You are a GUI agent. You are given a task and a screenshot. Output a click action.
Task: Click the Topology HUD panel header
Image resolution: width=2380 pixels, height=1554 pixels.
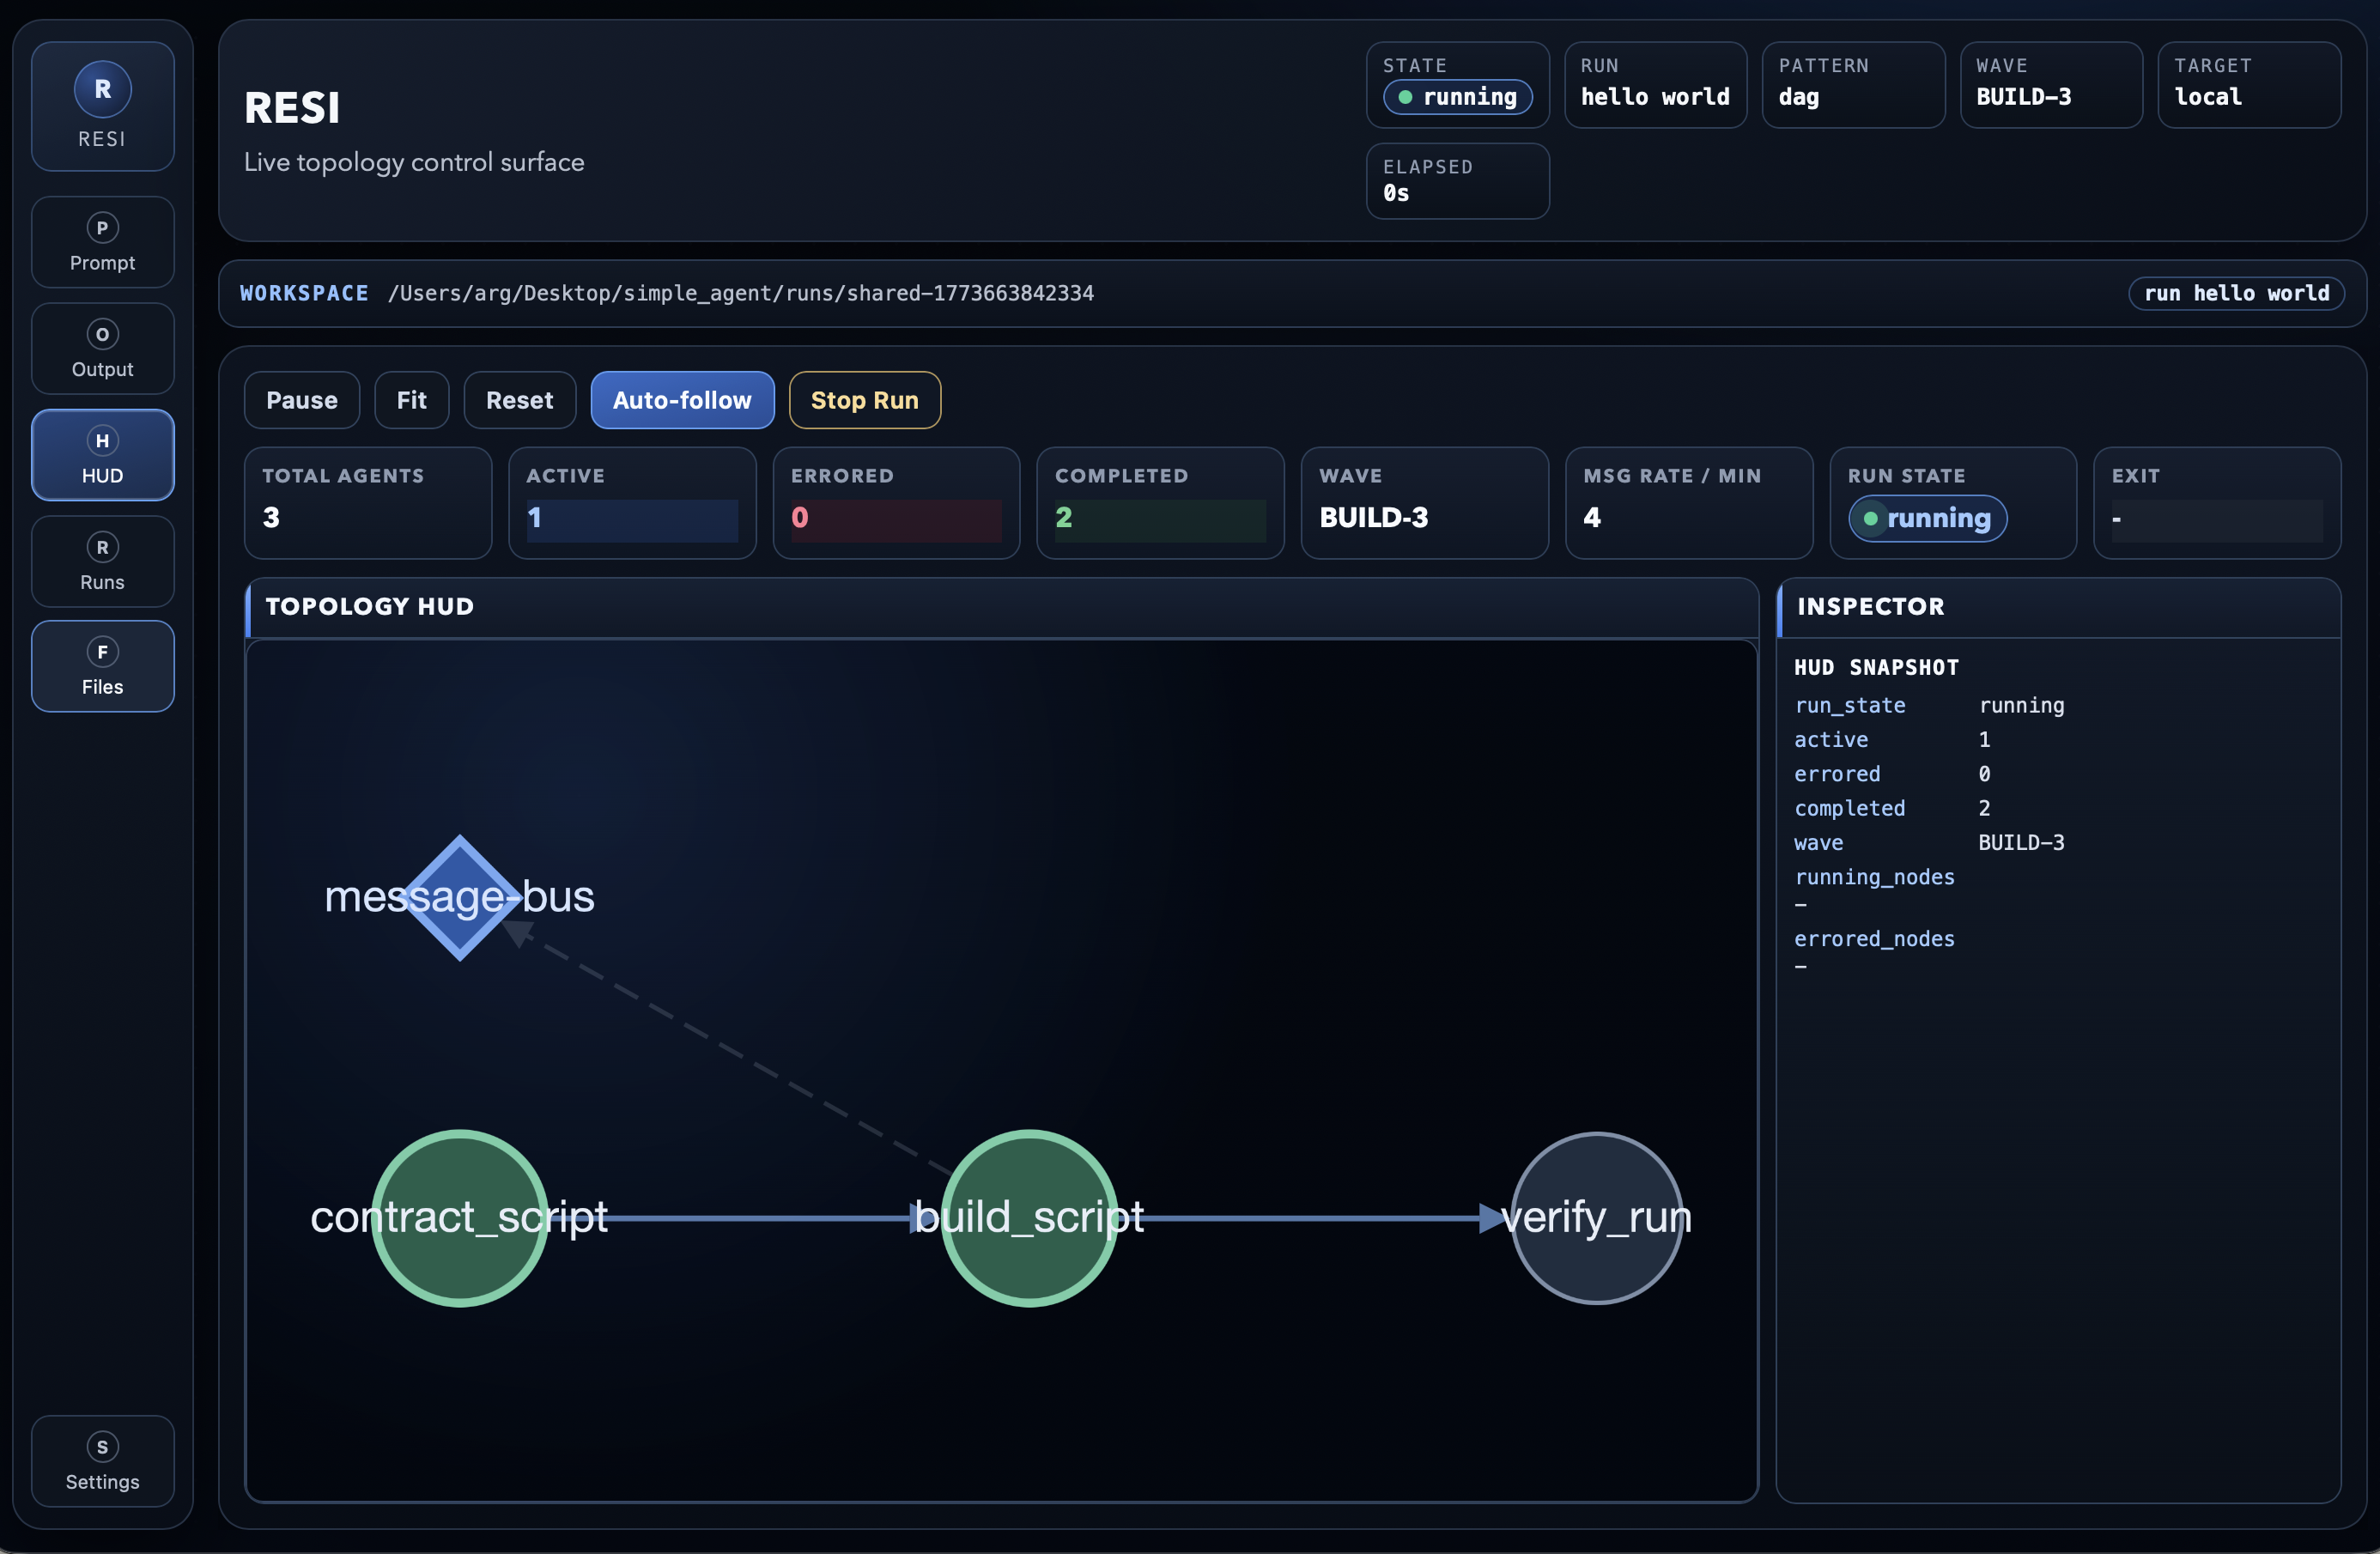tap(369, 606)
